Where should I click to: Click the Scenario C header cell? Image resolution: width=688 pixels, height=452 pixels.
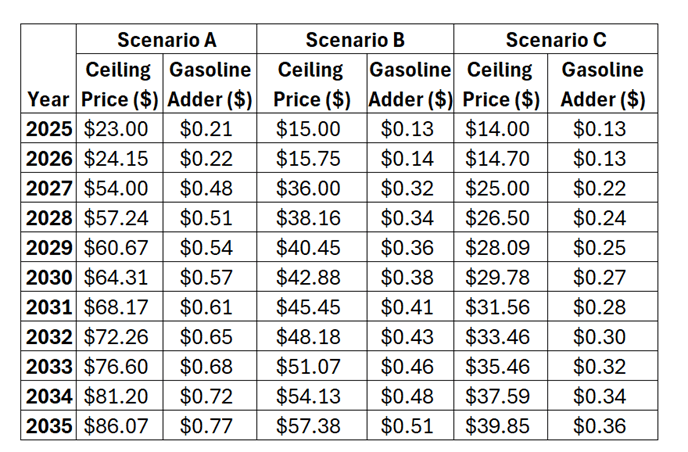coord(555,40)
